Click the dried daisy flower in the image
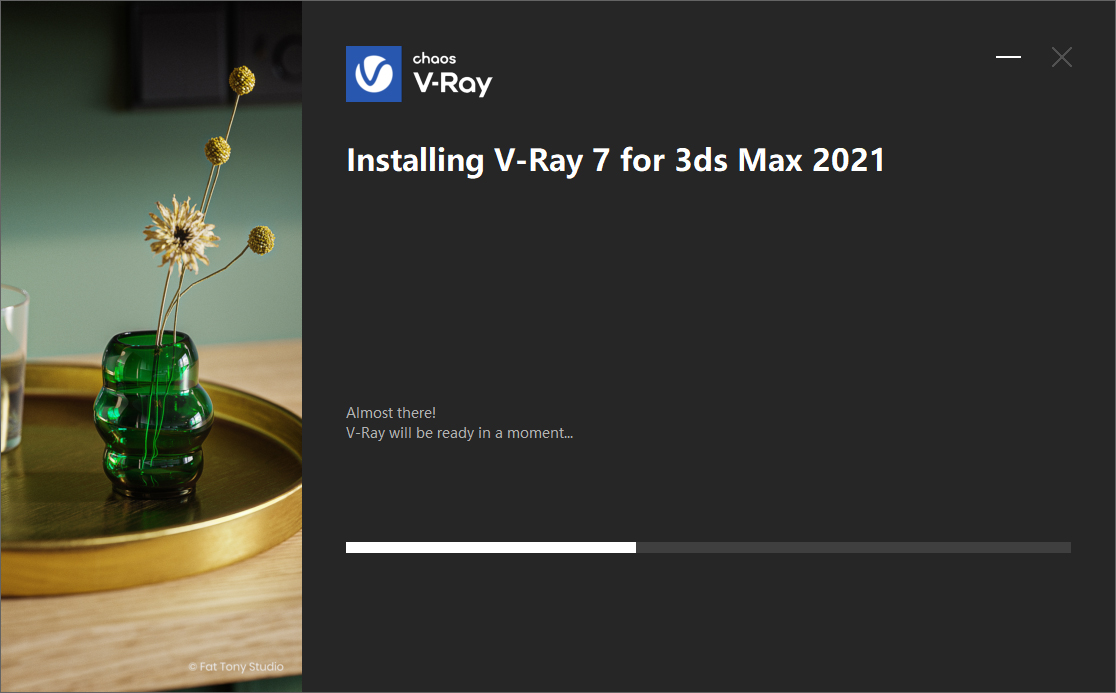Image resolution: width=1116 pixels, height=693 pixels. [181, 233]
